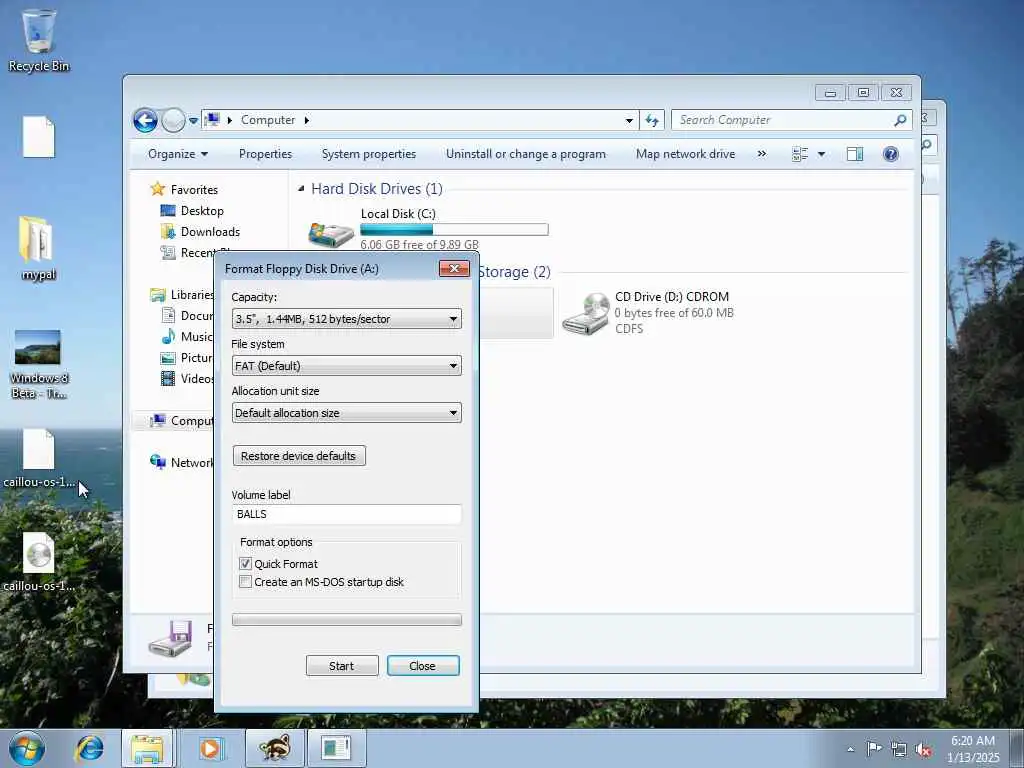
Task: Click the muted volume tray icon
Action: click(923, 750)
